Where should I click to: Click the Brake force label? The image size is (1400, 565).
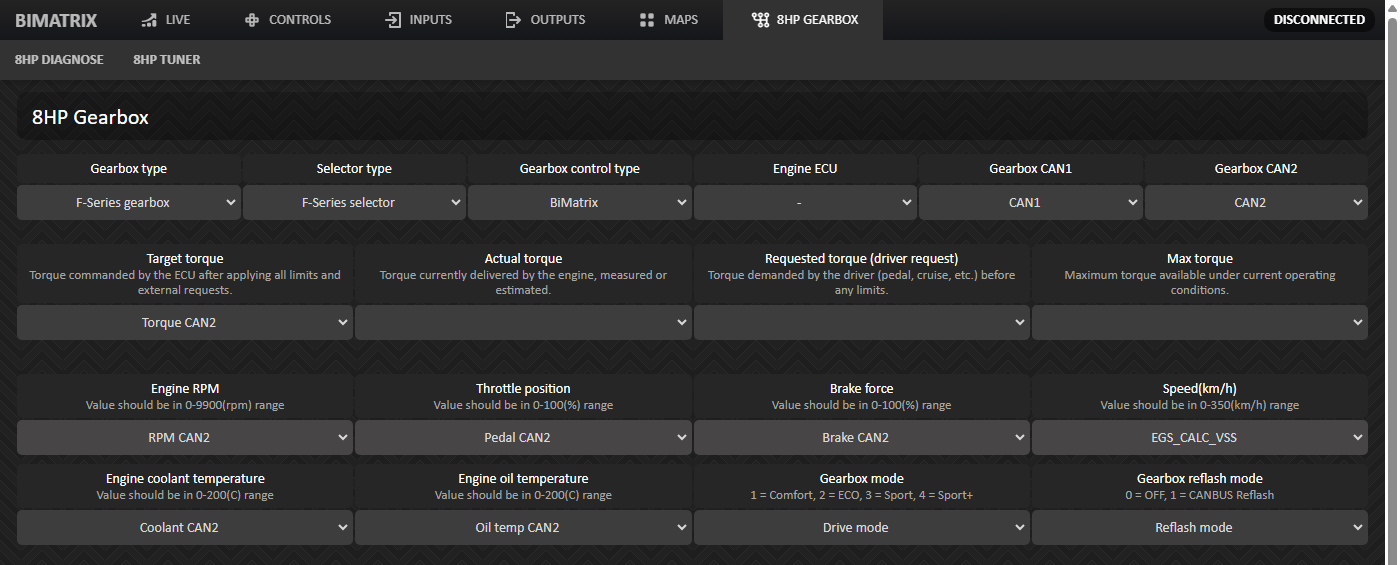(x=862, y=389)
